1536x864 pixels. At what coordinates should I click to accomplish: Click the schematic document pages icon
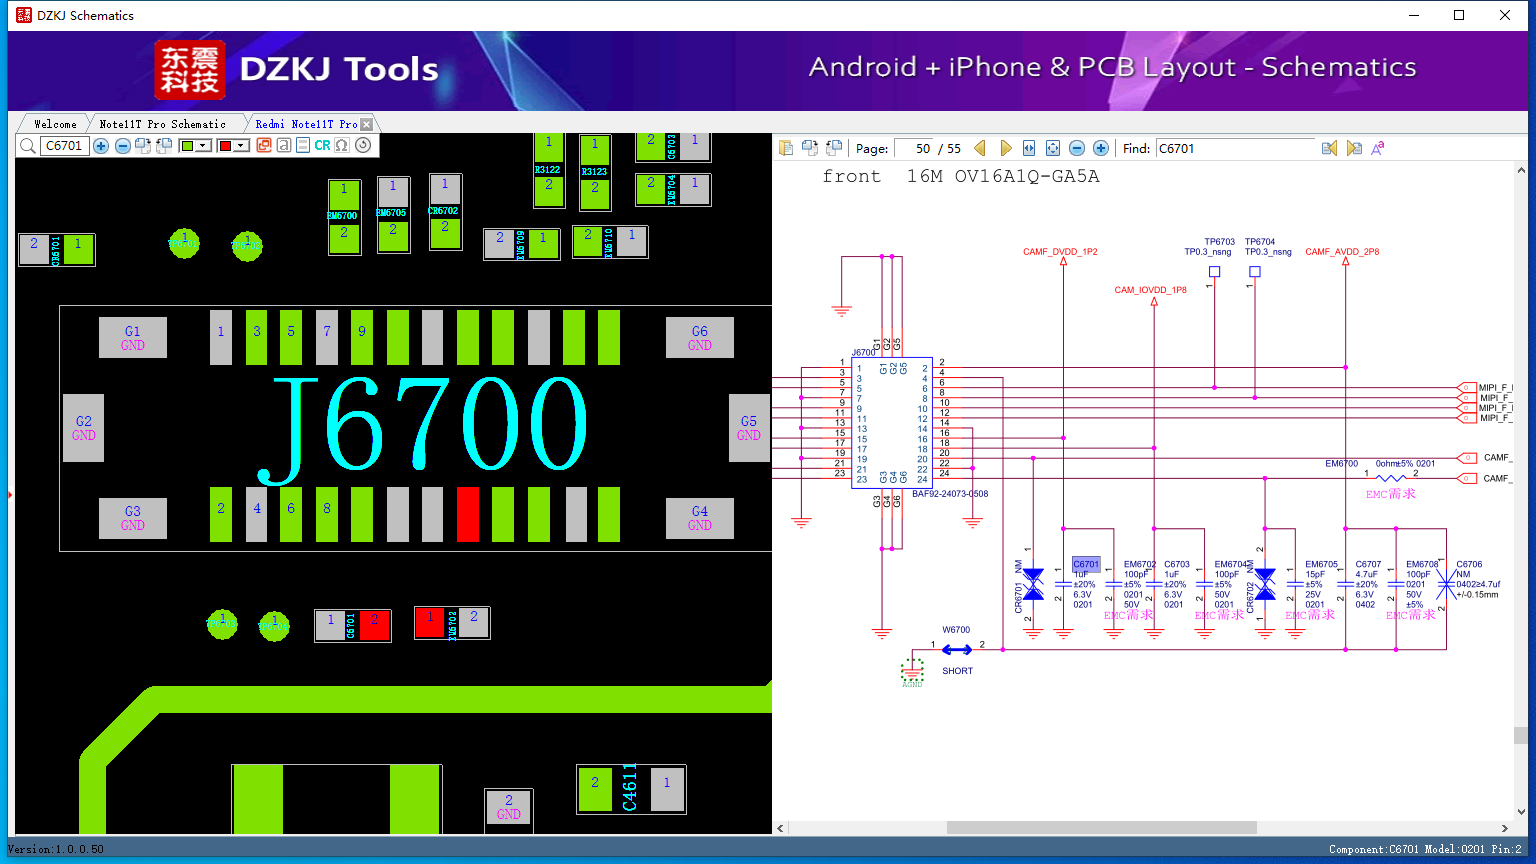point(786,148)
